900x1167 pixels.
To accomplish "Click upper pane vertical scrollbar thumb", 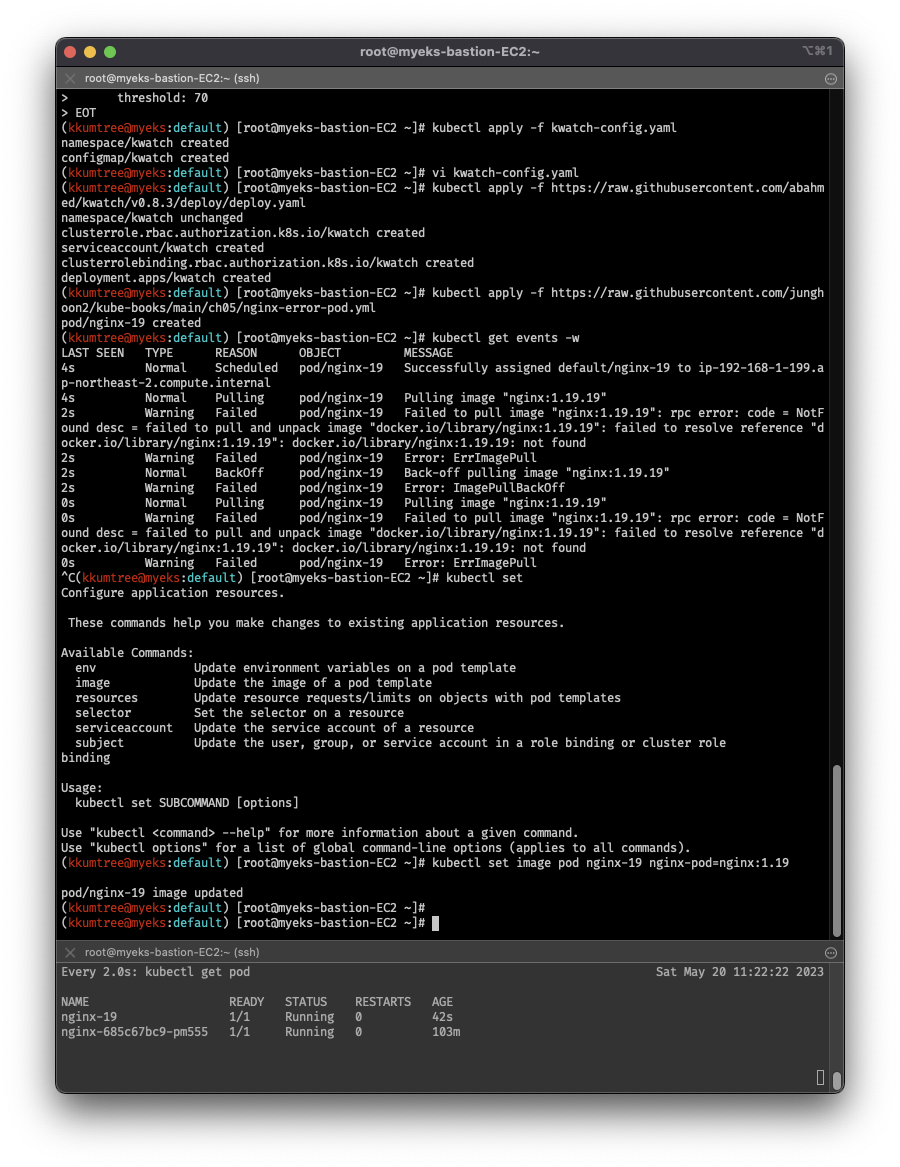I will (x=837, y=850).
